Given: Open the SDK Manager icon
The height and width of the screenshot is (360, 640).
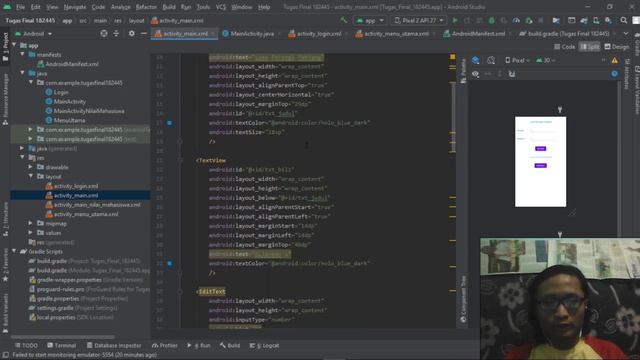Looking at the screenshot, I should coord(608,20).
